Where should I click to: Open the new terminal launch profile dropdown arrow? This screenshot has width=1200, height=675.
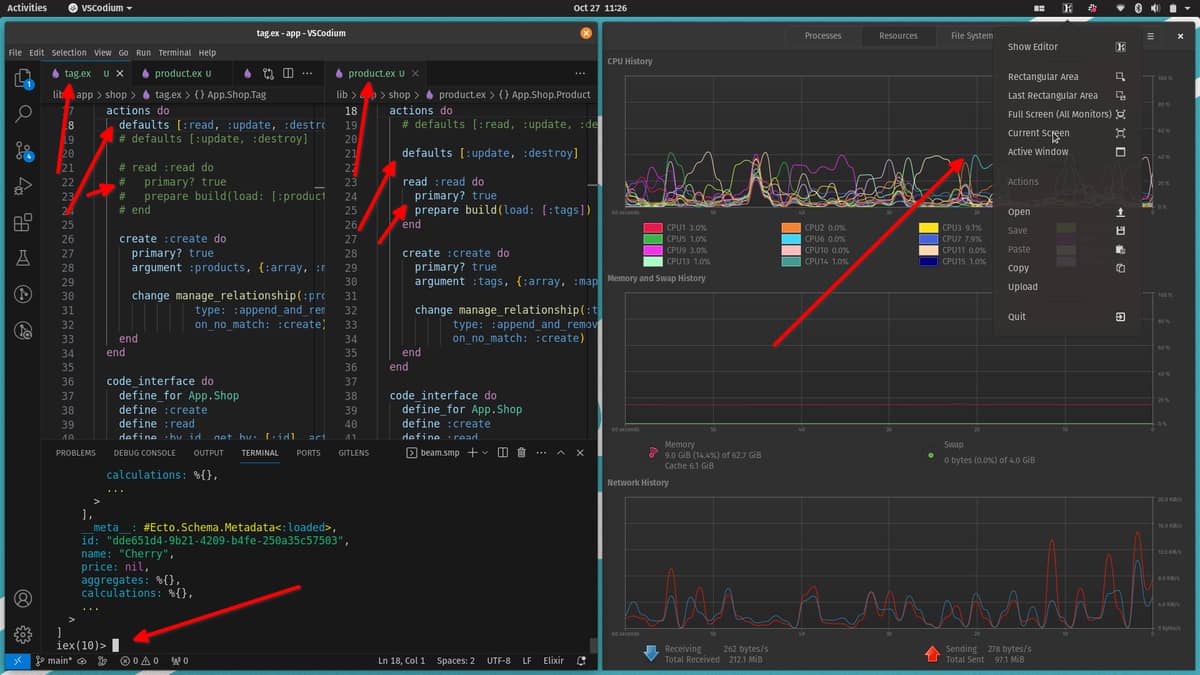click(x=486, y=453)
